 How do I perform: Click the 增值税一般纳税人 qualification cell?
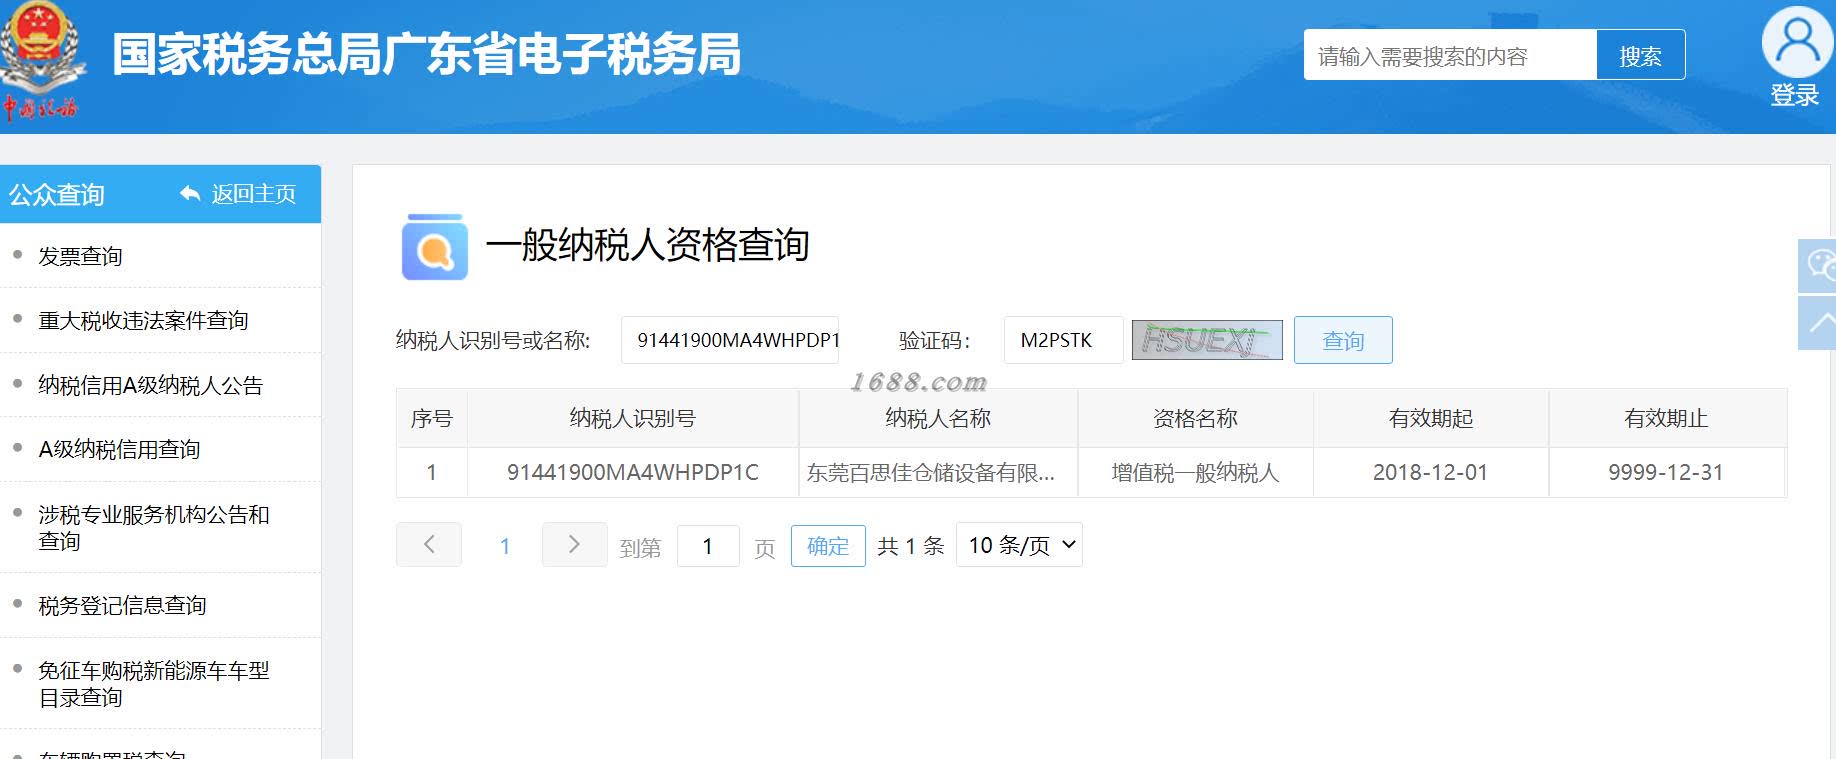1195,473
